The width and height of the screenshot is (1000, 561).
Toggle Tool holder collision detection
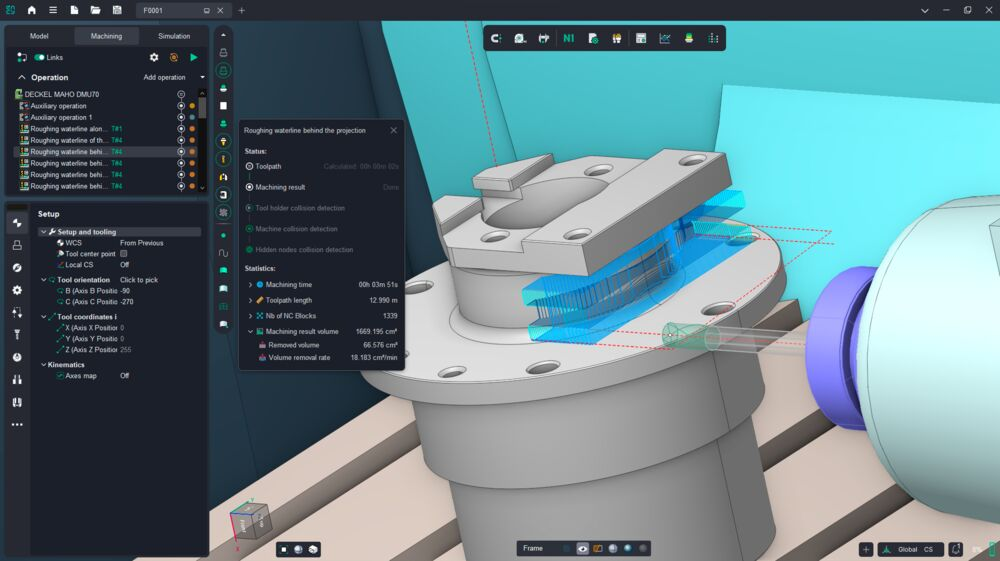click(249, 208)
